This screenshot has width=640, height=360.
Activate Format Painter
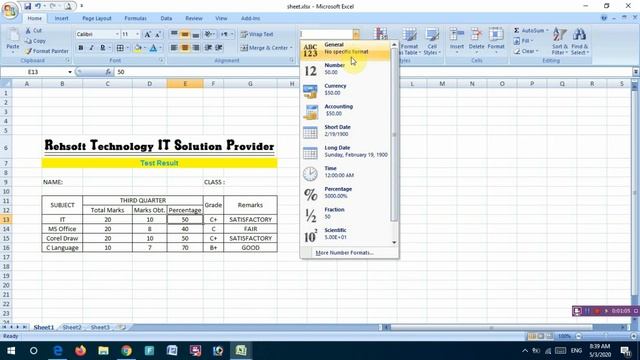tap(47, 51)
